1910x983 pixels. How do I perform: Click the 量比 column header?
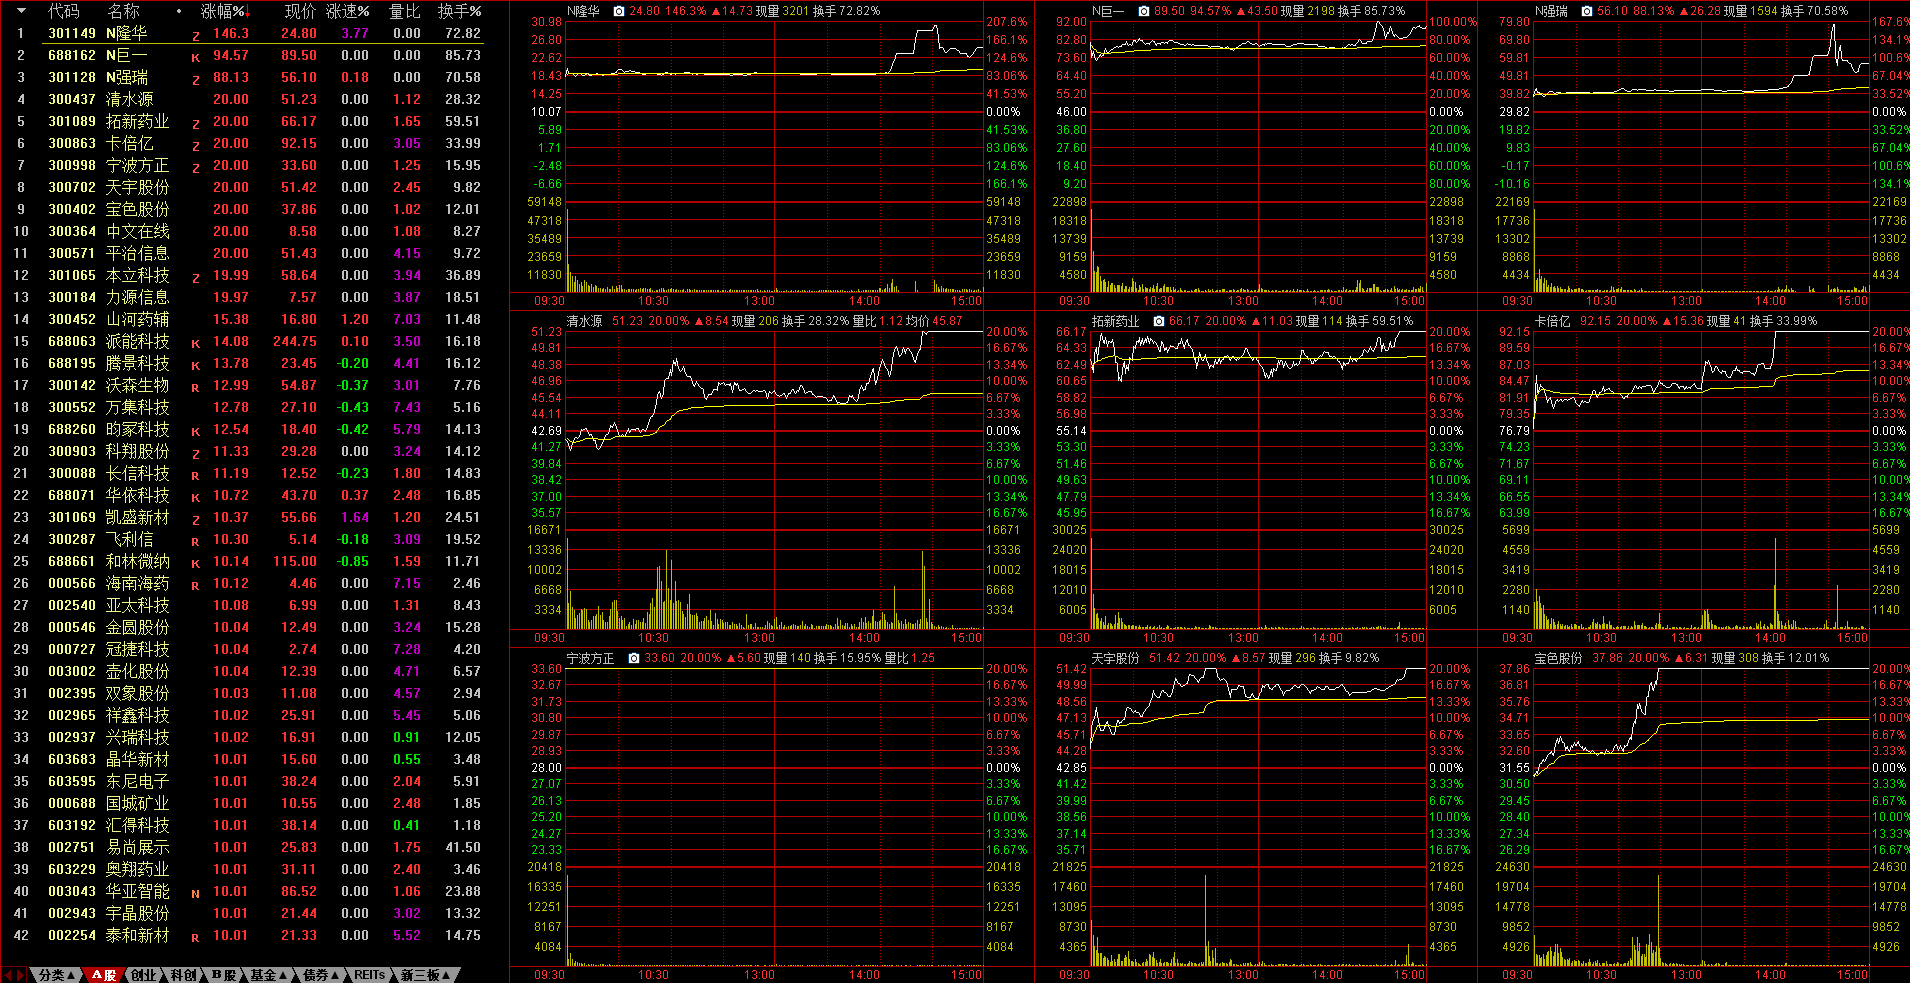click(x=404, y=11)
